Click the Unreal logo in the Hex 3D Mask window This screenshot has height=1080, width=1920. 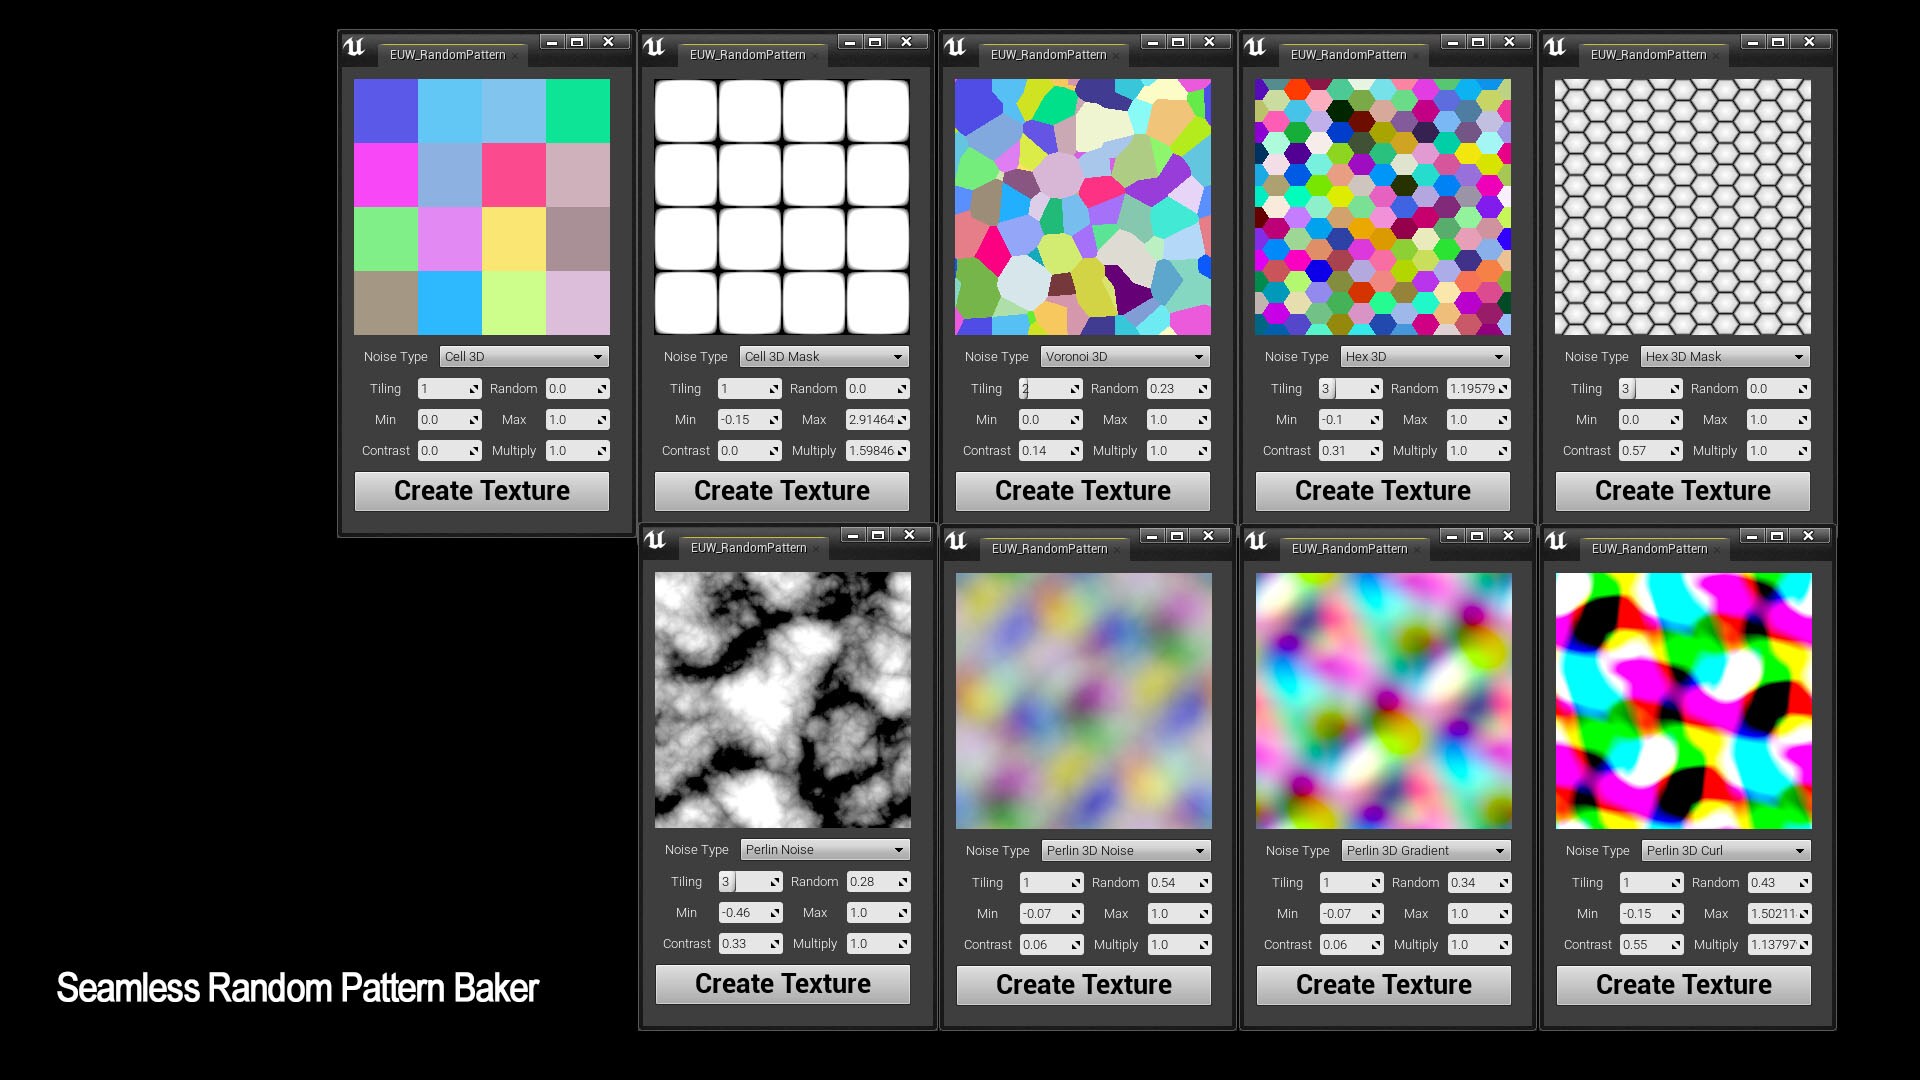(1555, 43)
